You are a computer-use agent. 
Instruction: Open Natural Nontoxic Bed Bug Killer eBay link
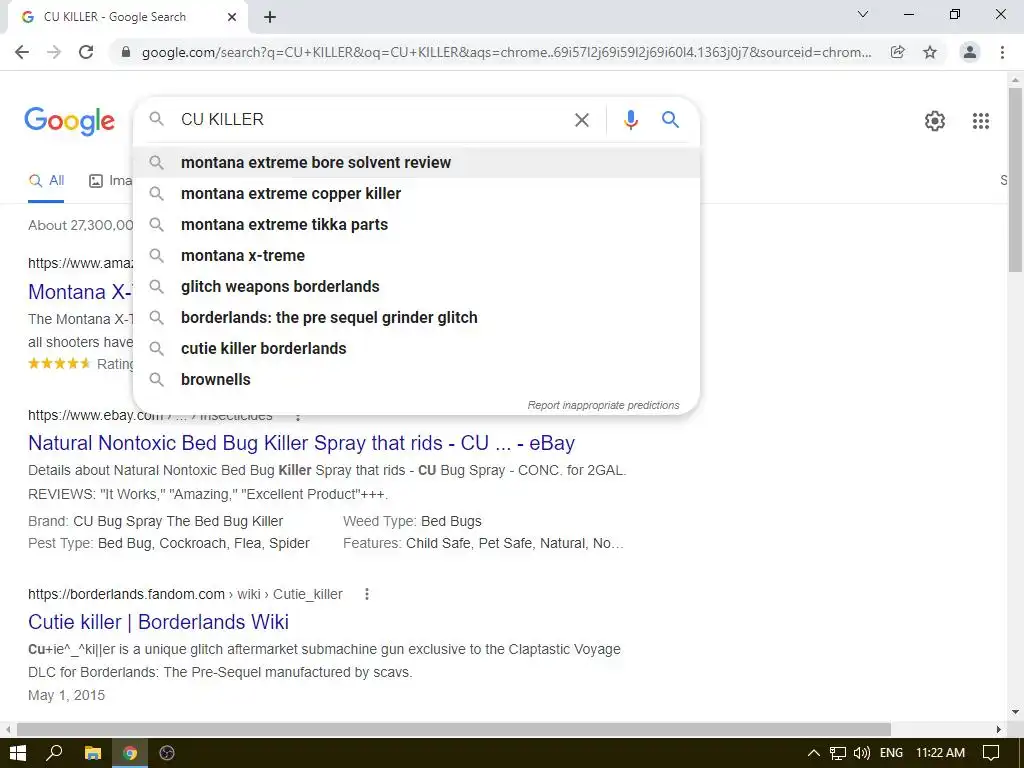point(301,443)
